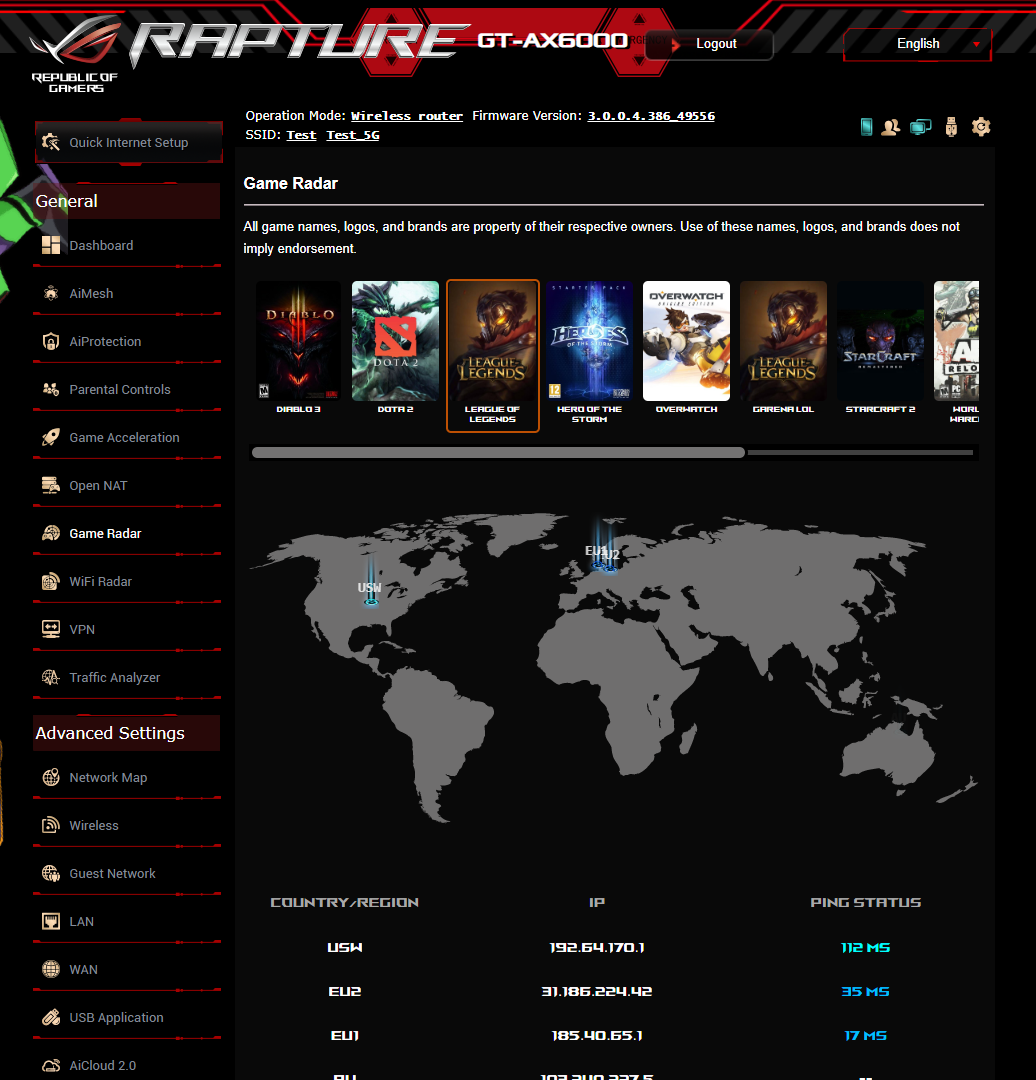Click the AiProtection shield icon
The image size is (1036, 1080).
51,342
